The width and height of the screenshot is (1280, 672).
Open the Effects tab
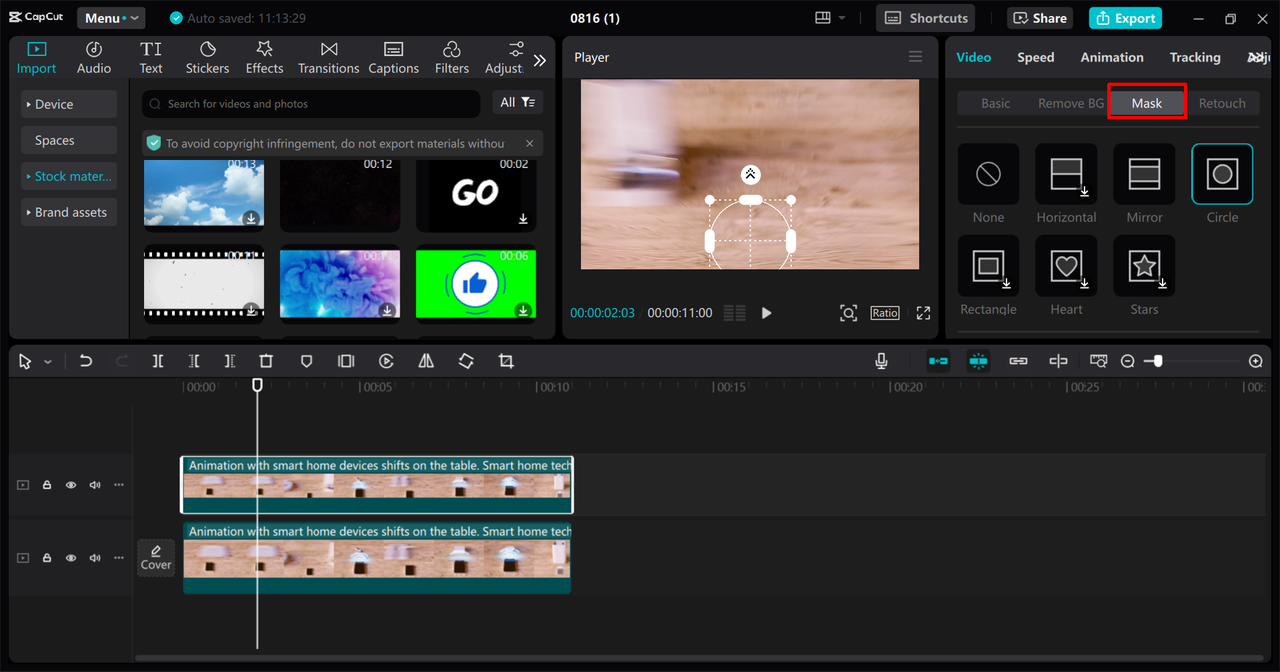tap(265, 58)
